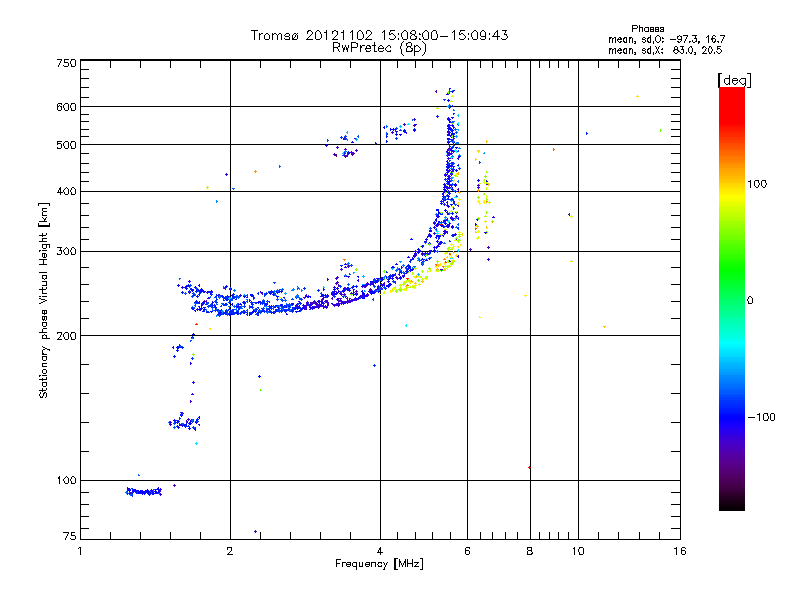Select the "mean, sd,X: 83.0, 20.5" line
800x600 pixels.
tap(665, 50)
